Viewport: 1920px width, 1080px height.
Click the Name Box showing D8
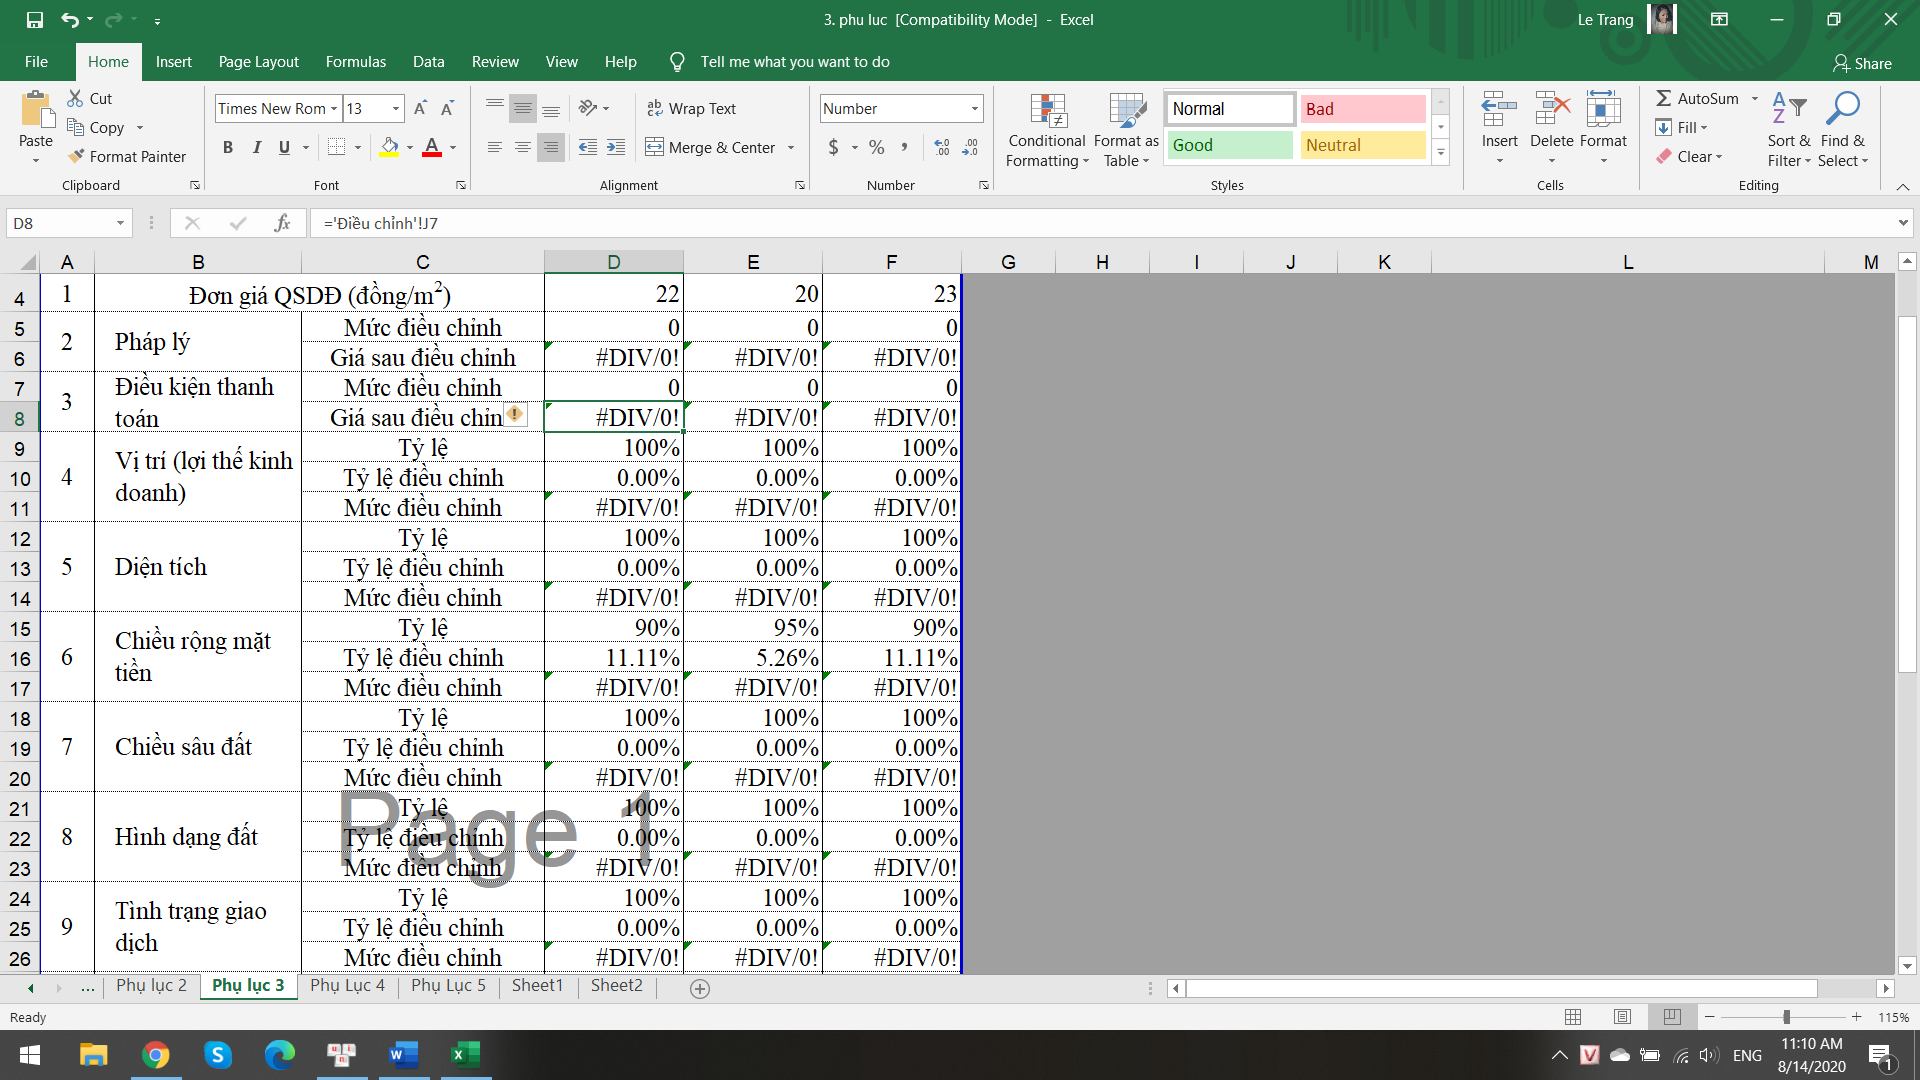[x=69, y=223]
